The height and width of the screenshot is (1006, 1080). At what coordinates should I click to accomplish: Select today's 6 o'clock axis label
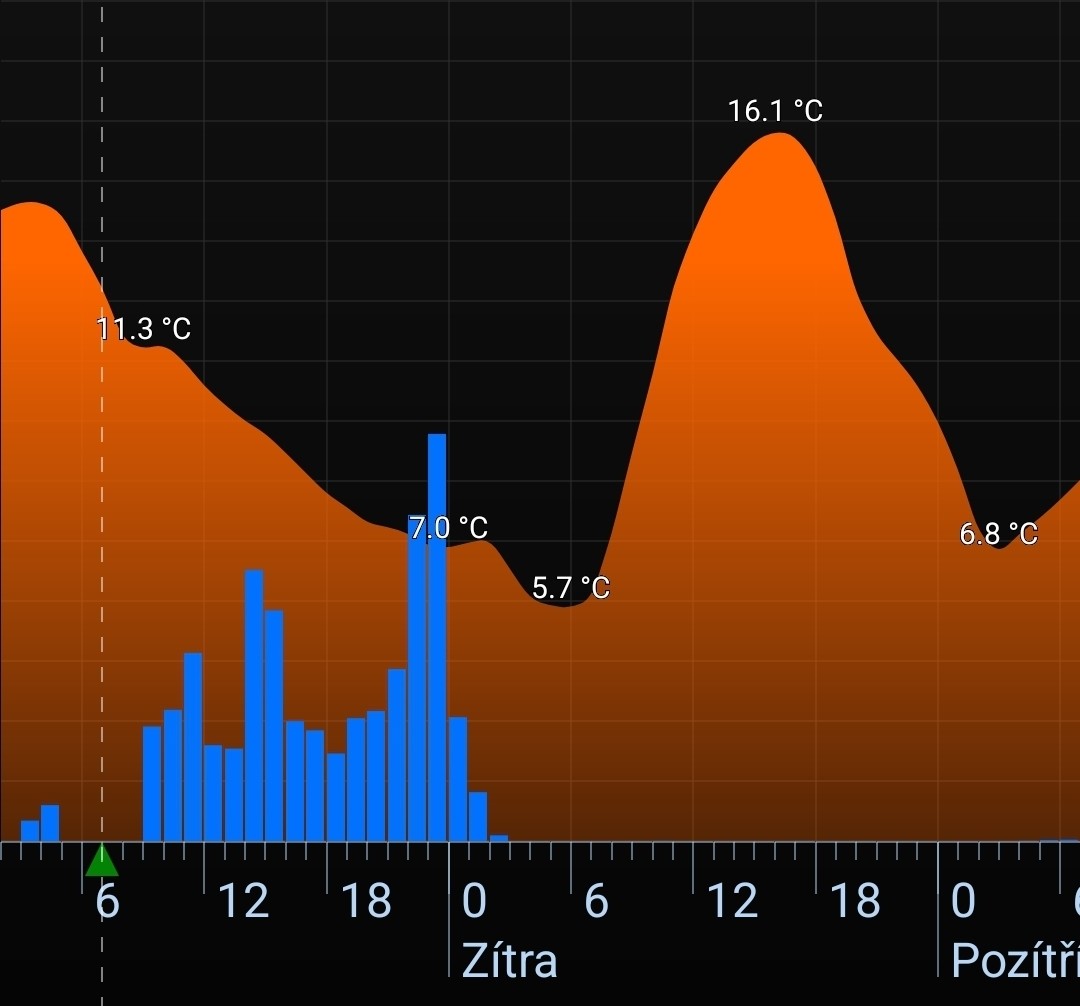pyautogui.click(x=107, y=902)
